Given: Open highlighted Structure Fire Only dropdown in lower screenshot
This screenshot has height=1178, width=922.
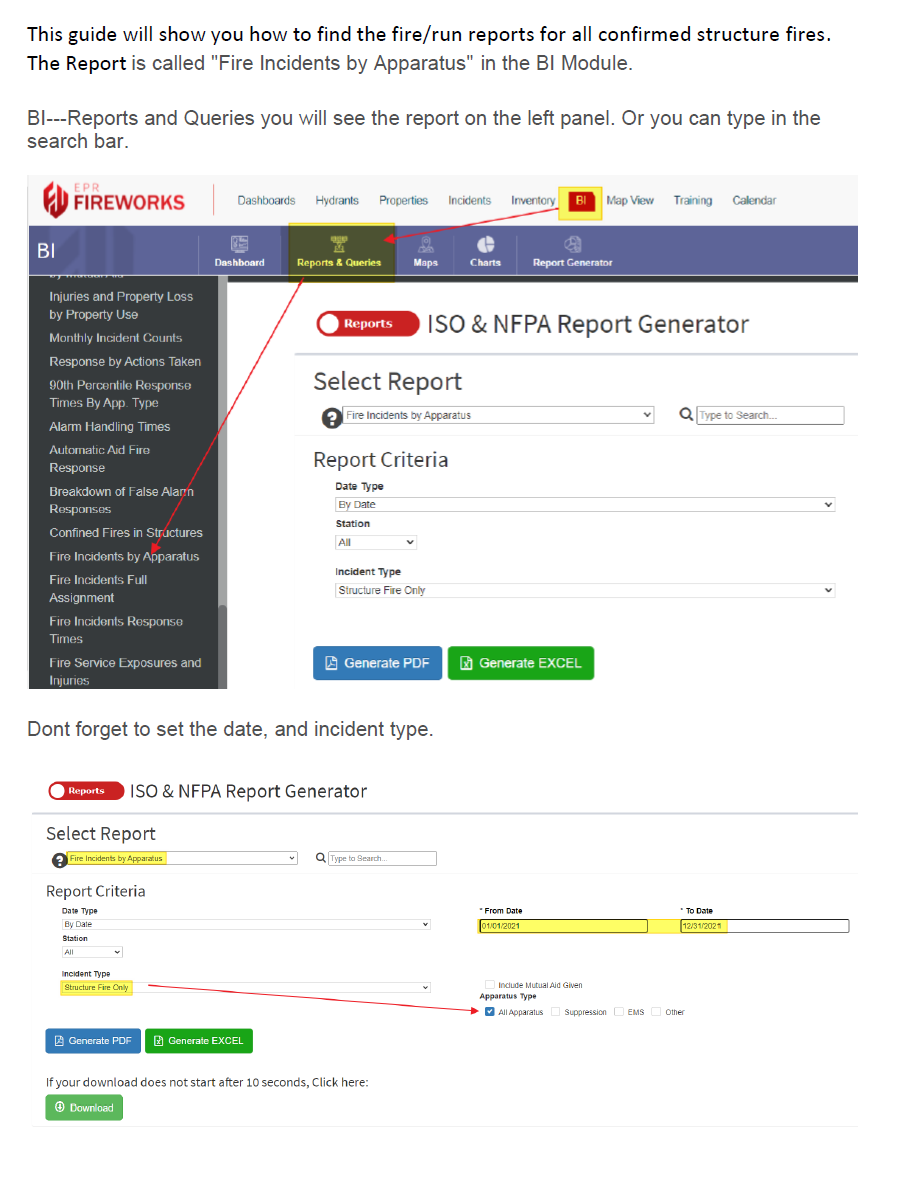Looking at the screenshot, I should click(246, 987).
